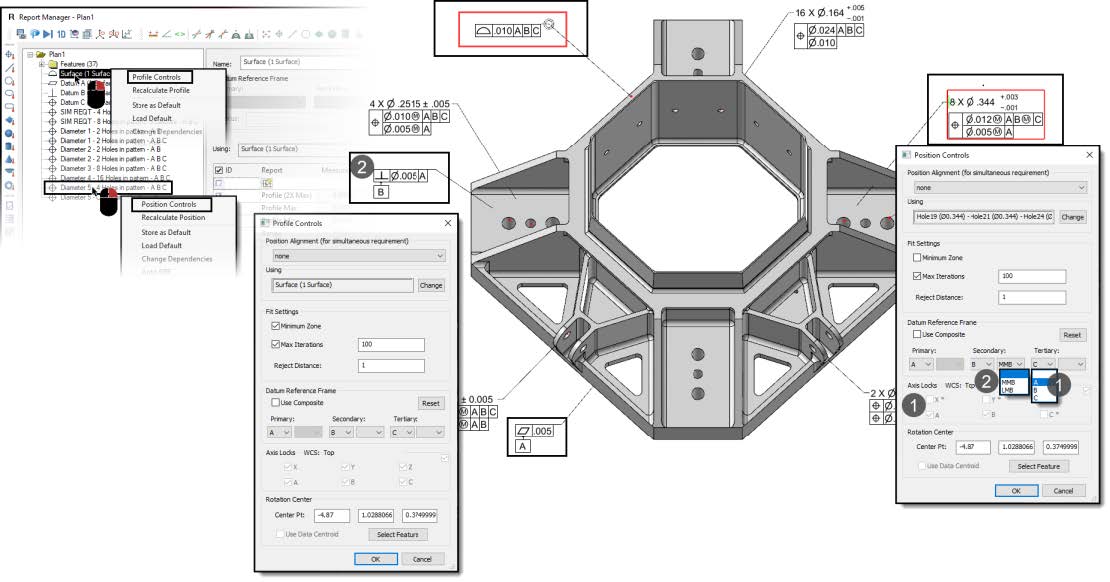The width and height of the screenshot is (1110, 582).
Task: Expand the Features (37) tree node
Action: [41, 64]
